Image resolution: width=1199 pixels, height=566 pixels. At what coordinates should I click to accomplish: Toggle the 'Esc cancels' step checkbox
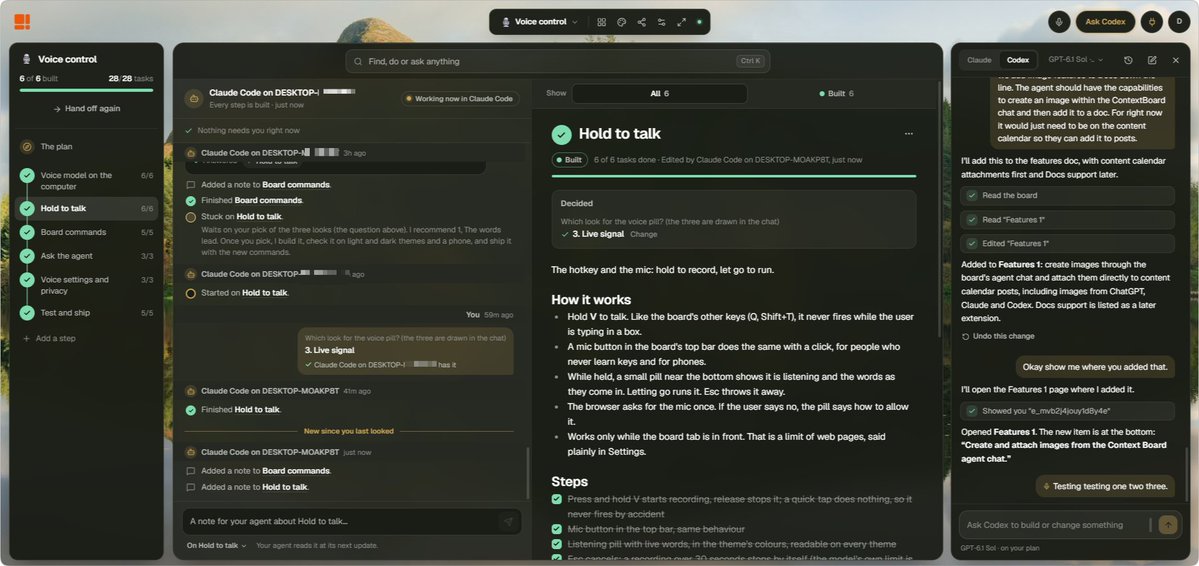coord(557,559)
